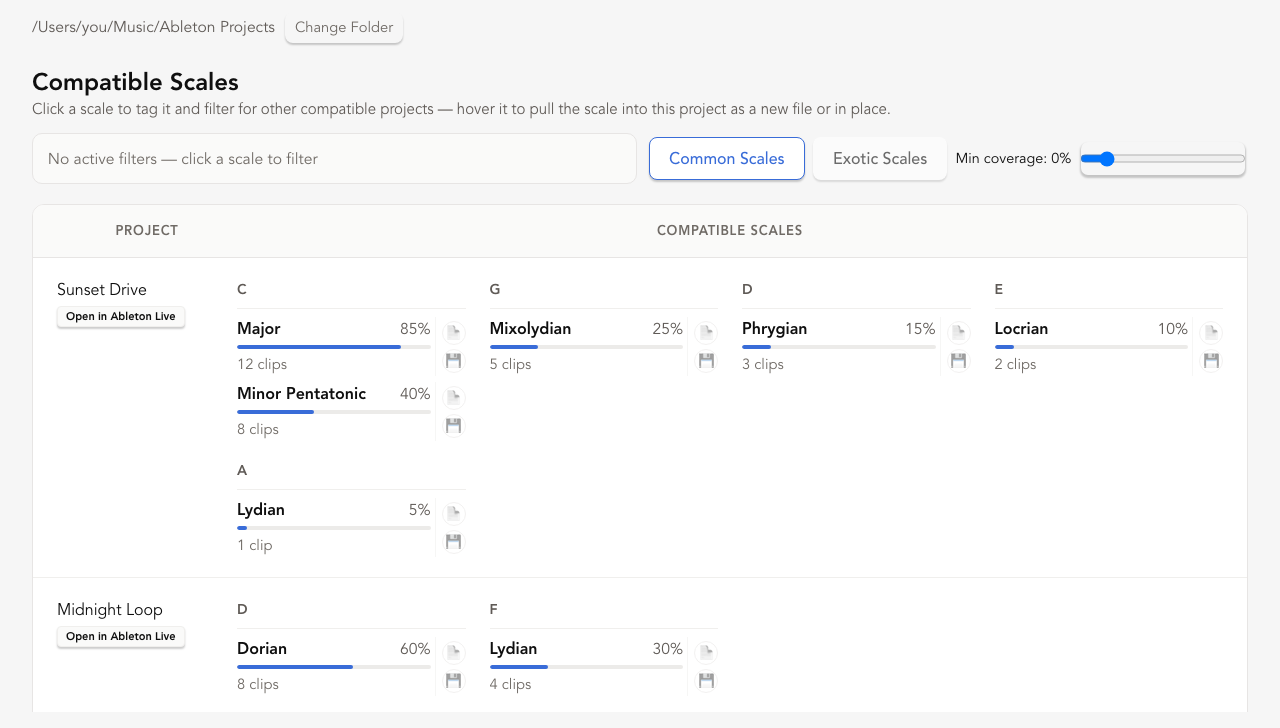The height and width of the screenshot is (728, 1280).
Task: Click the Midnight Loop project name
Action: click(110, 609)
